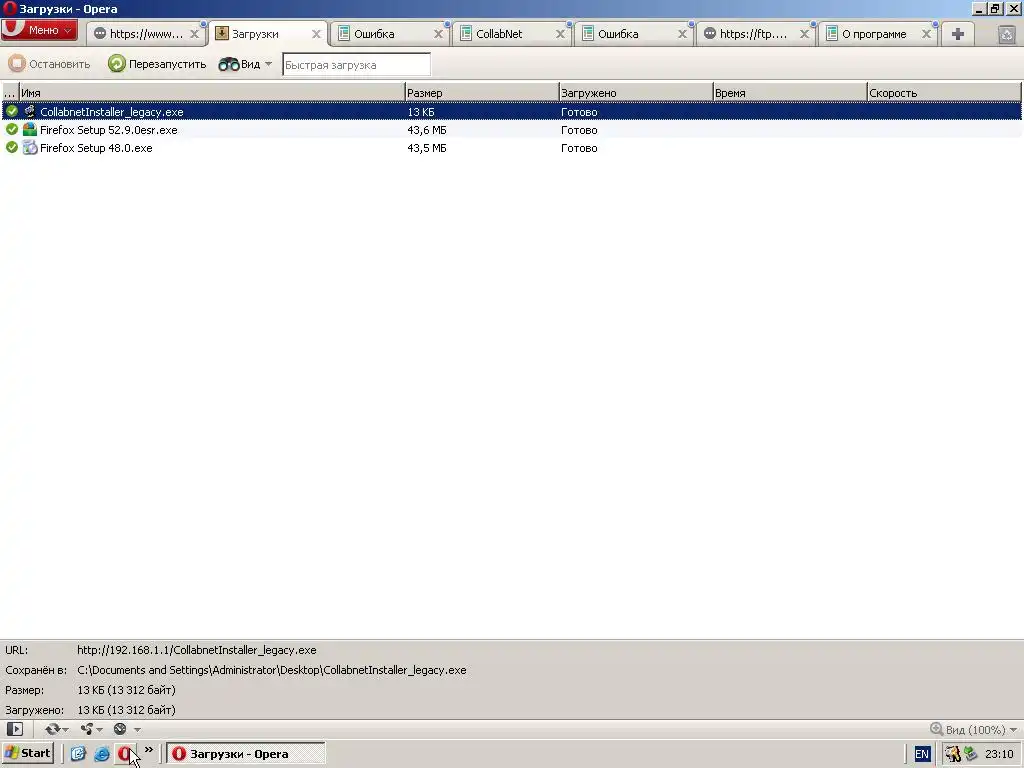Image resolution: width=1024 pixels, height=768 pixels.
Task: Click the Остановить stop button
Action: point(50,64)
